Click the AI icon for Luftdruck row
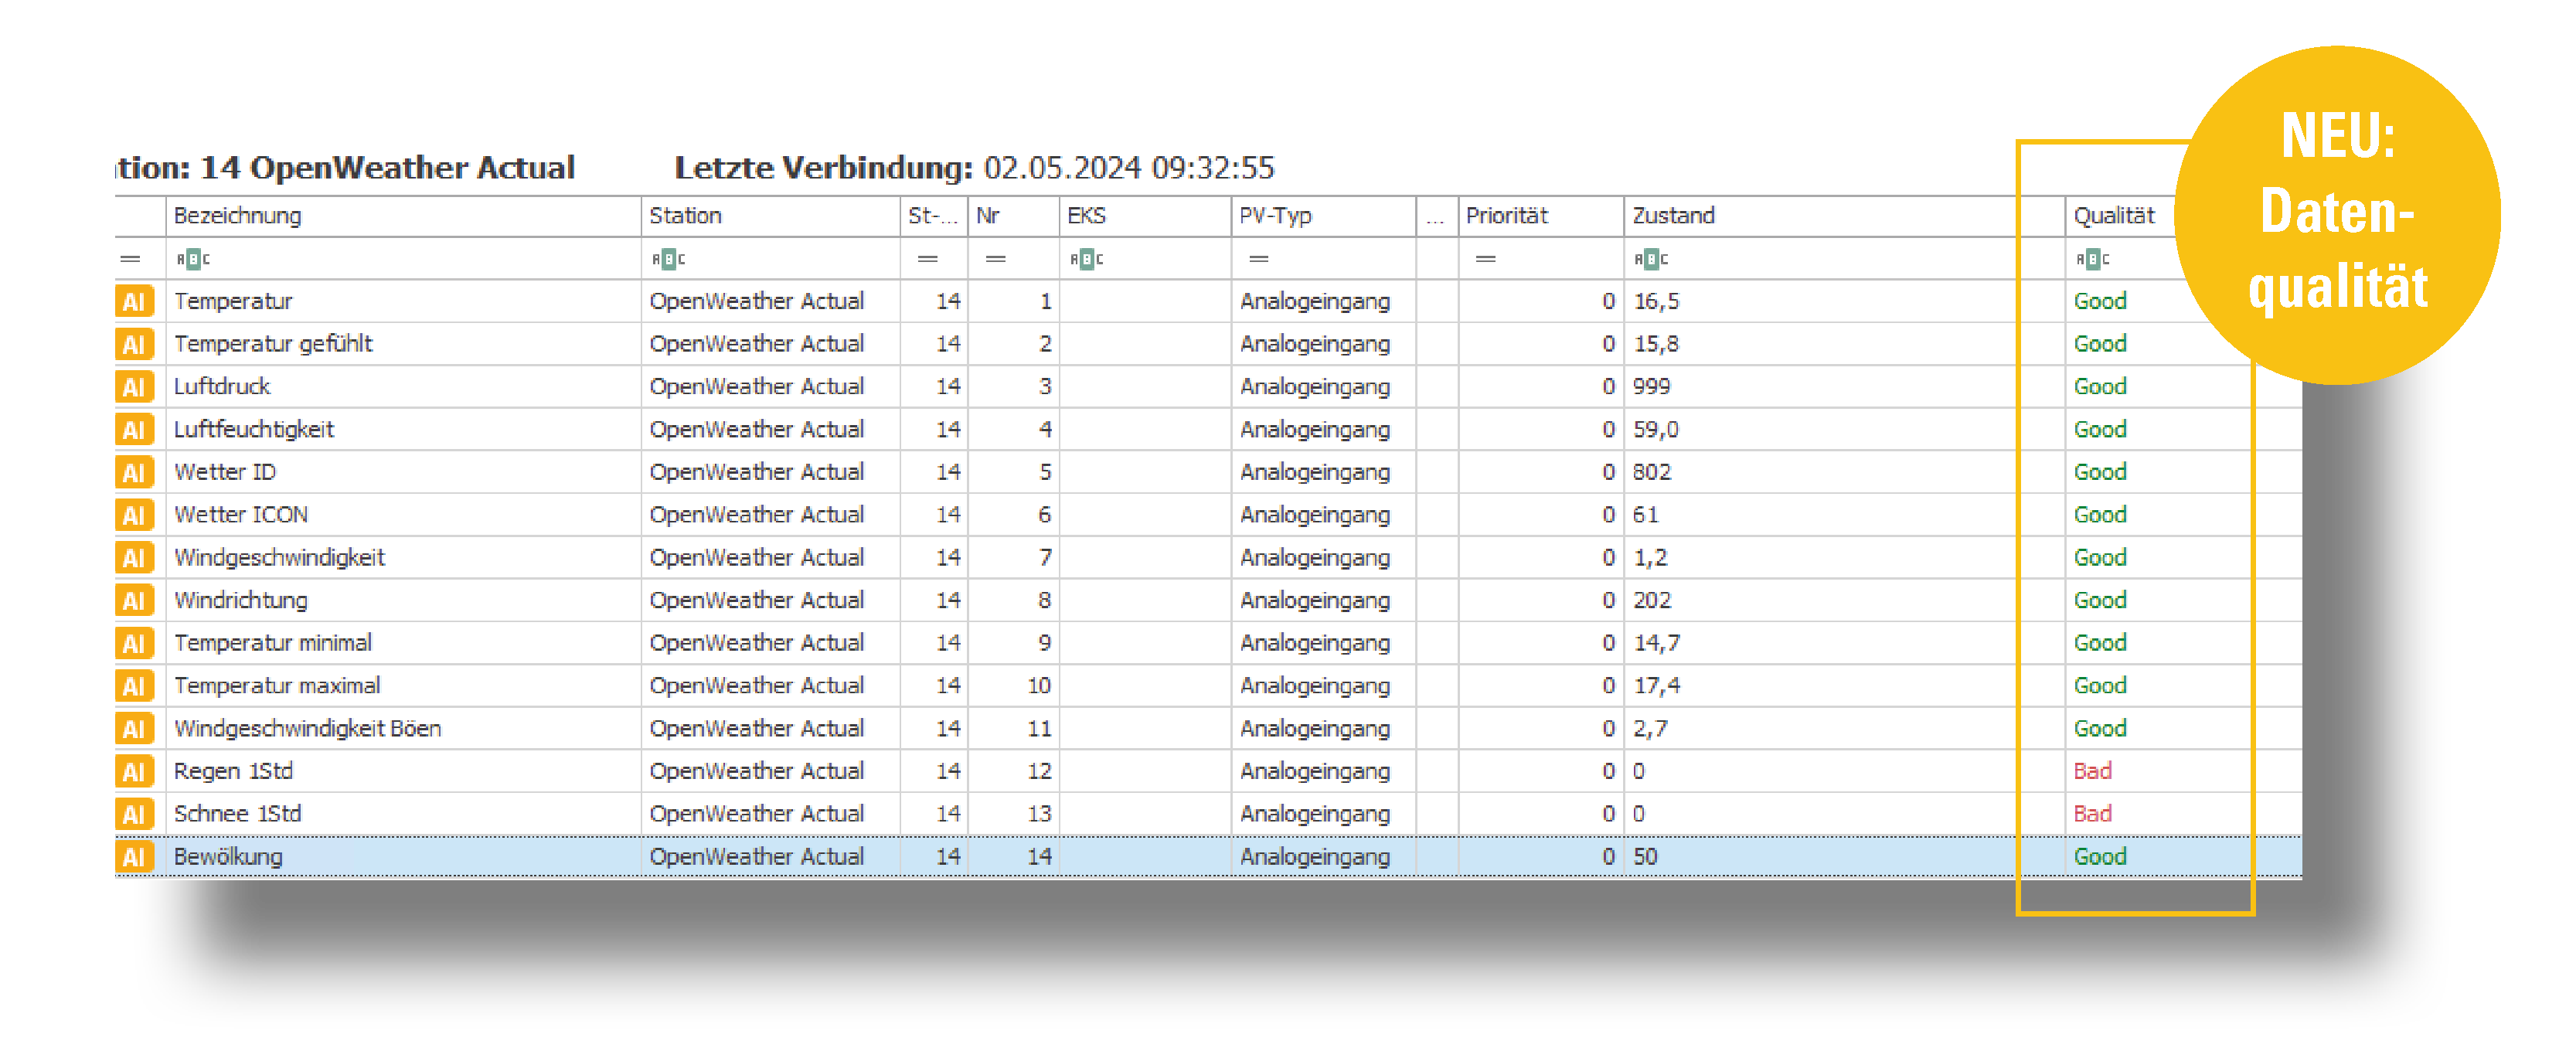 [x=134, y=387]
